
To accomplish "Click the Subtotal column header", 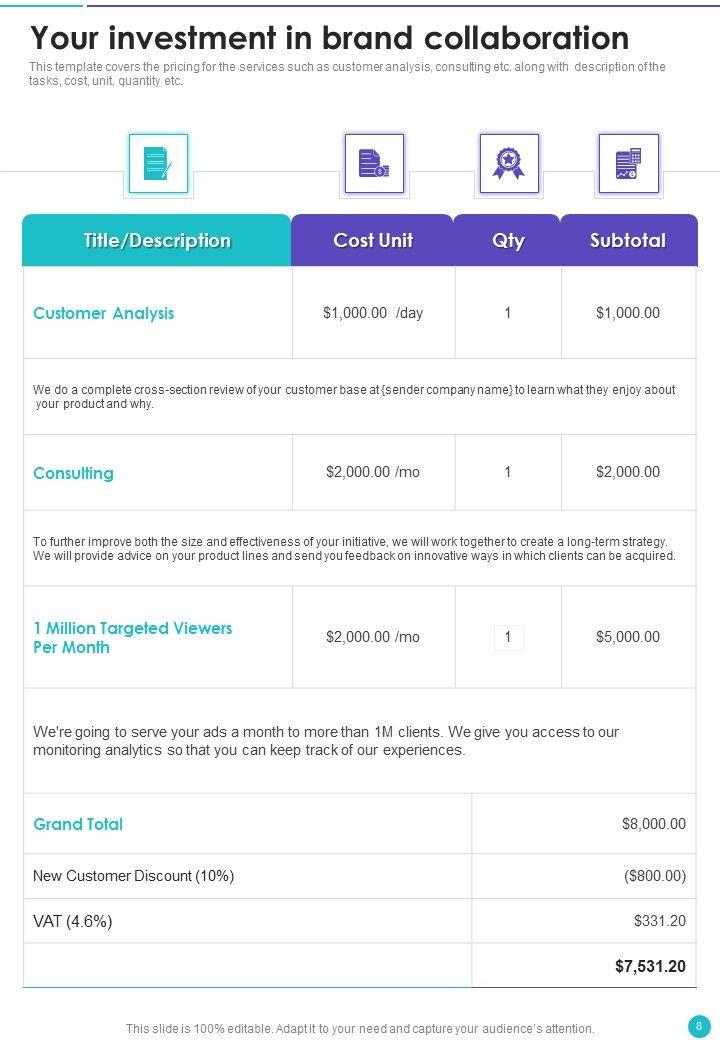I will [628, 241].
